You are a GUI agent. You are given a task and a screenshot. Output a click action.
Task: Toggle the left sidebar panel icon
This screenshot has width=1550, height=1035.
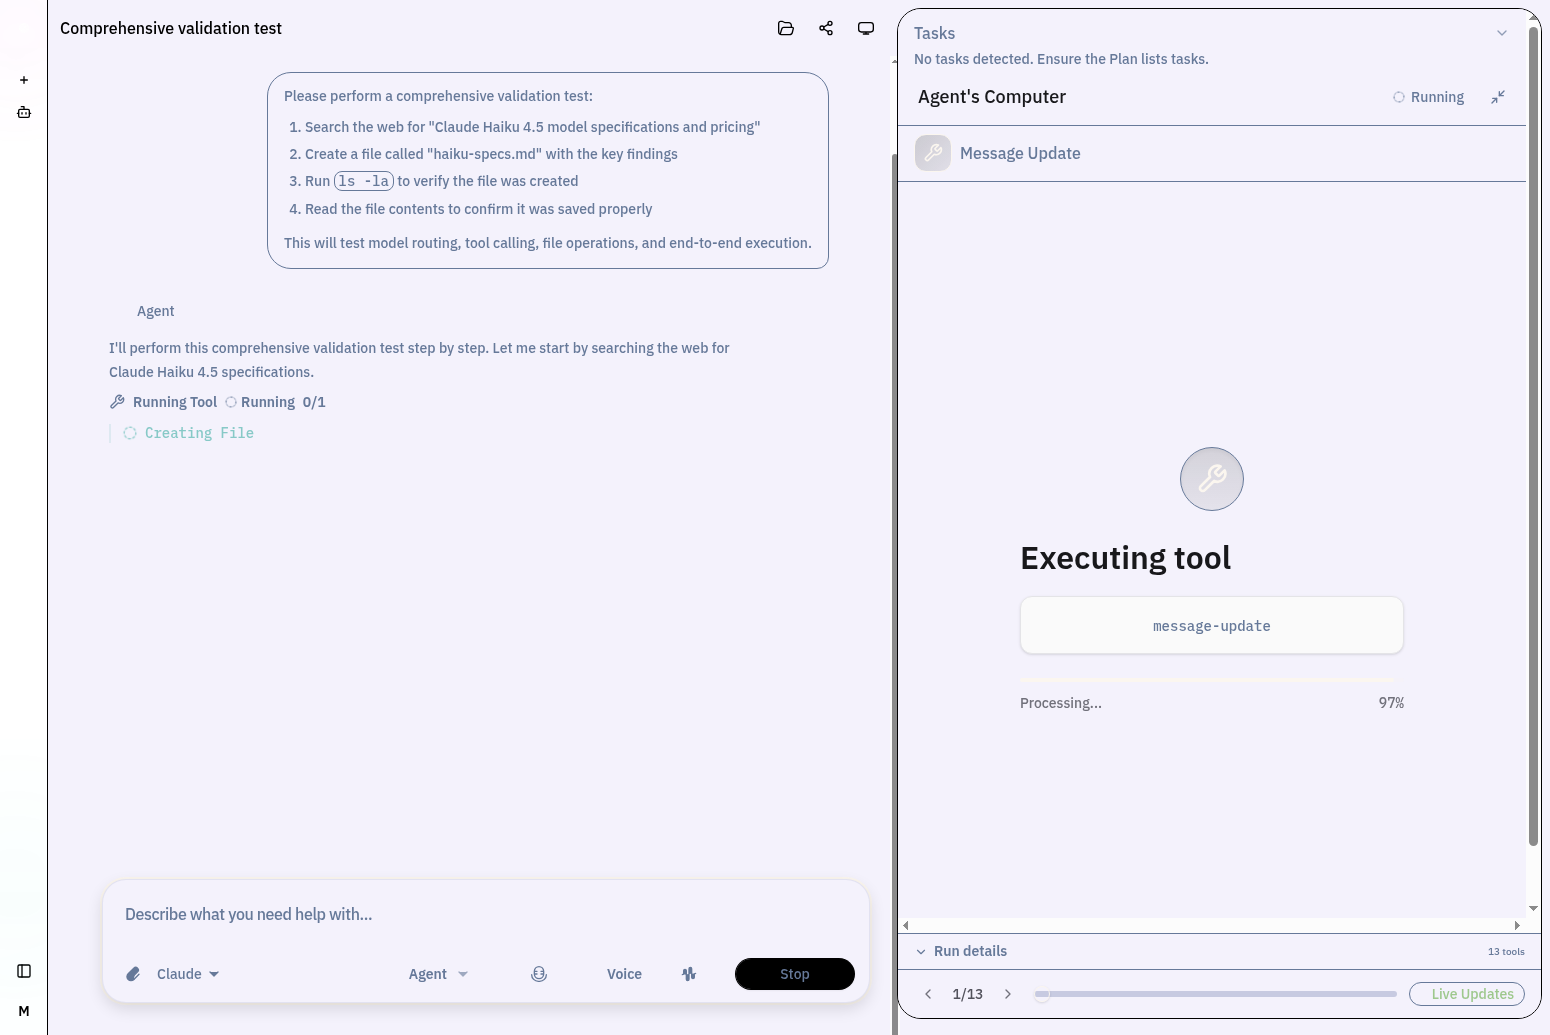[x=24, y=970]
